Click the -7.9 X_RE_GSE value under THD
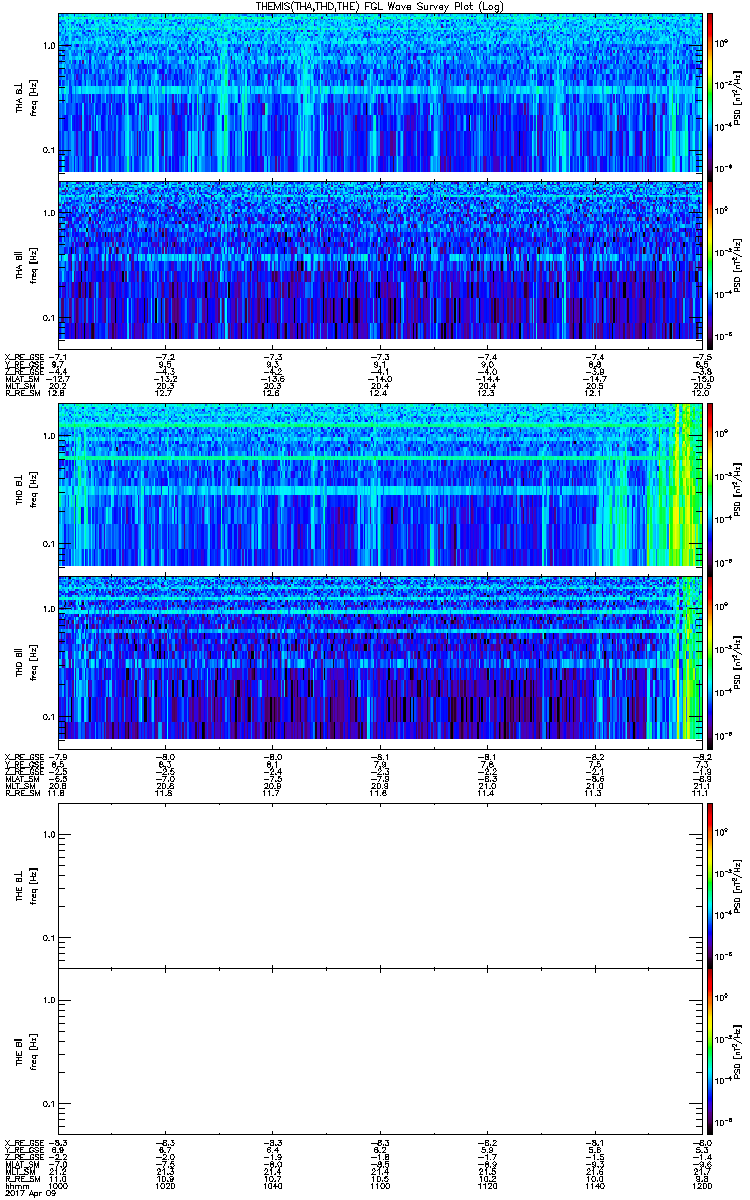This screenshot has height=1200, width=750. [x=58, y=756]
